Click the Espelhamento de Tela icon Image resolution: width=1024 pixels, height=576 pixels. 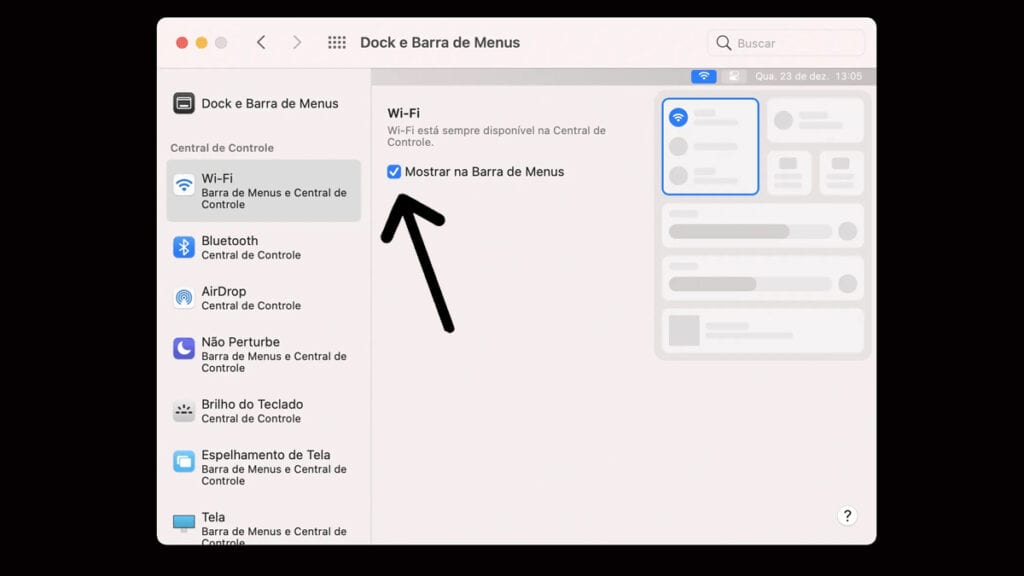click(x=184, y=462)
